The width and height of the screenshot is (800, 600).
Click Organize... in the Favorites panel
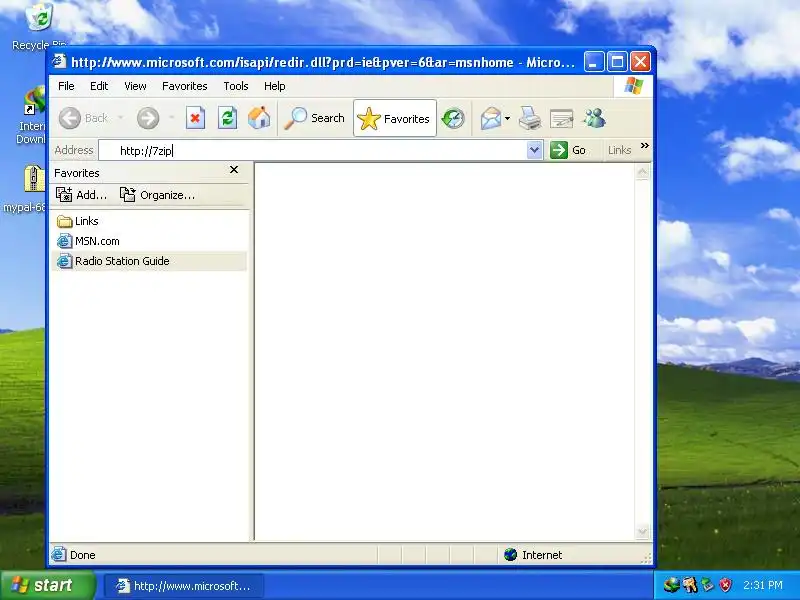tap(157, 195)
